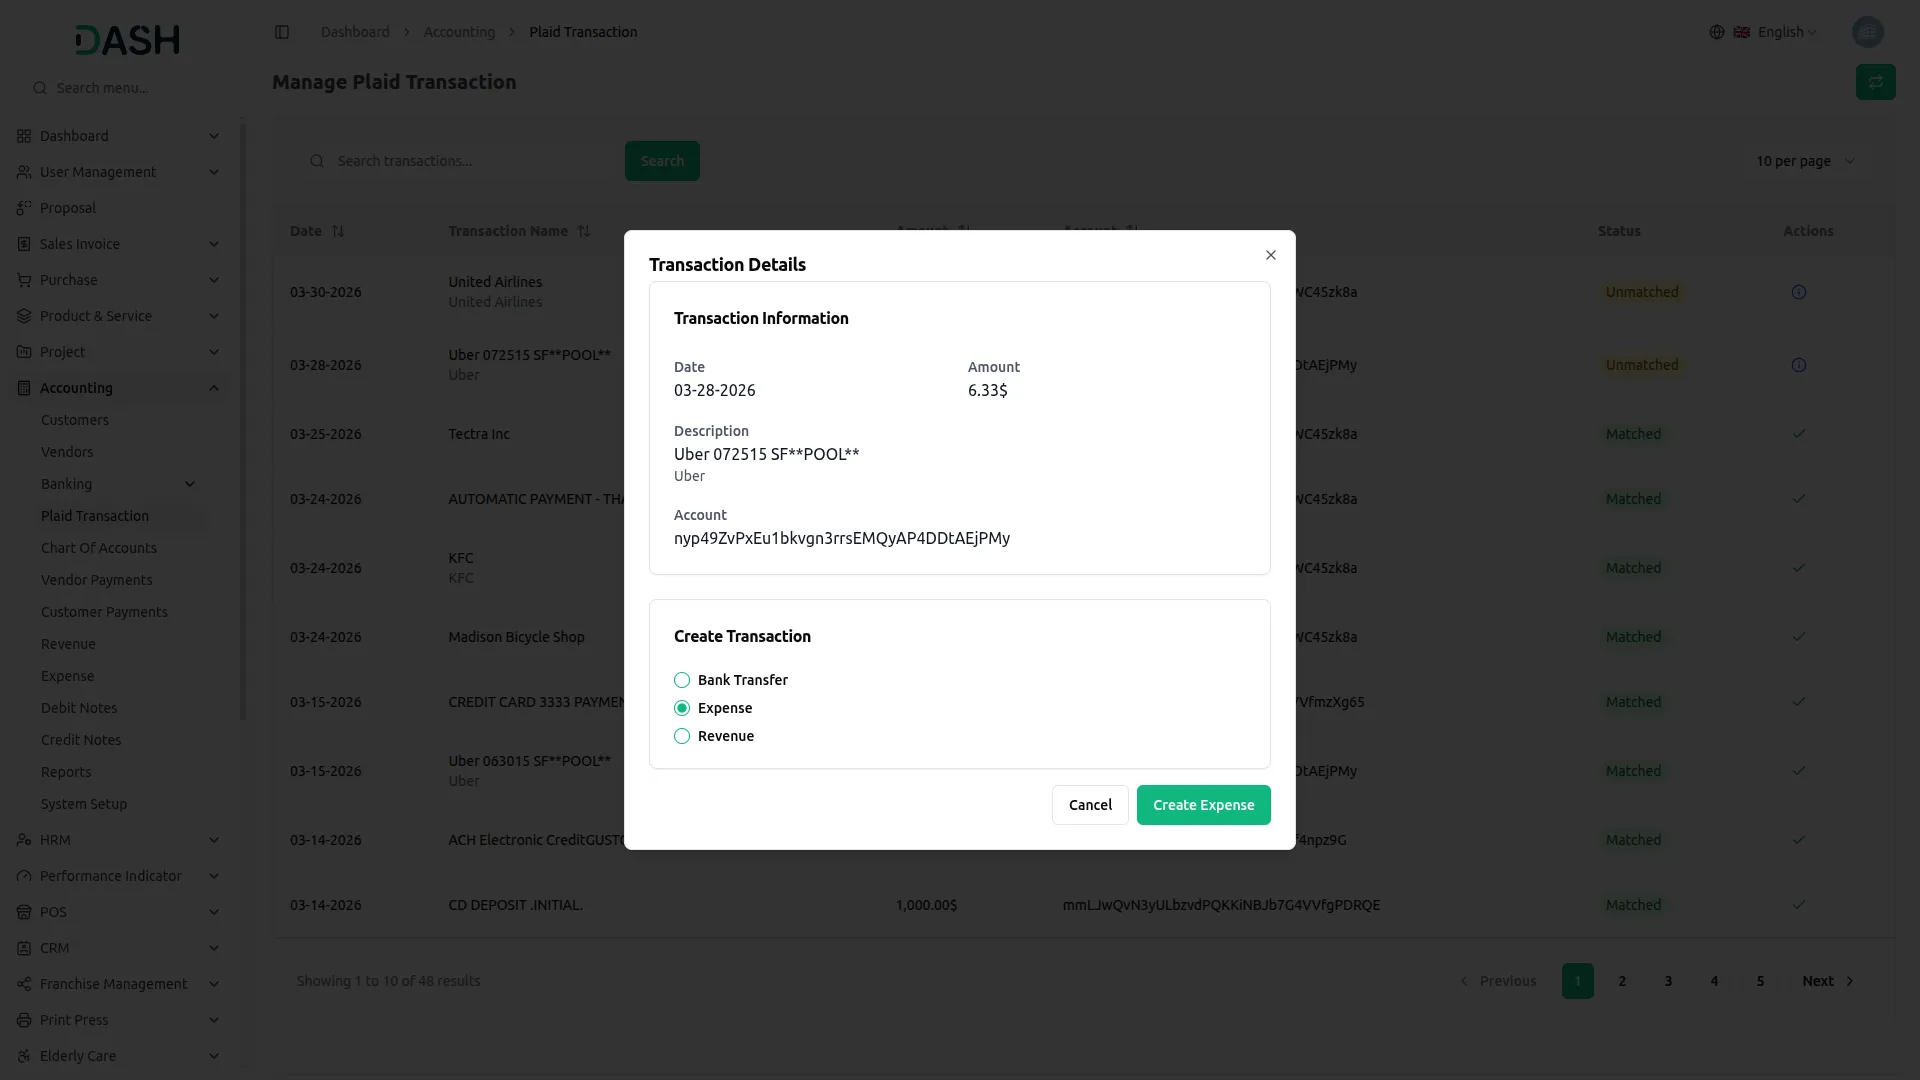The width and height of the screenshot is (1920, 1080).
Task: Click the Purchase cart icon
Action: click(x=24, y=280)
